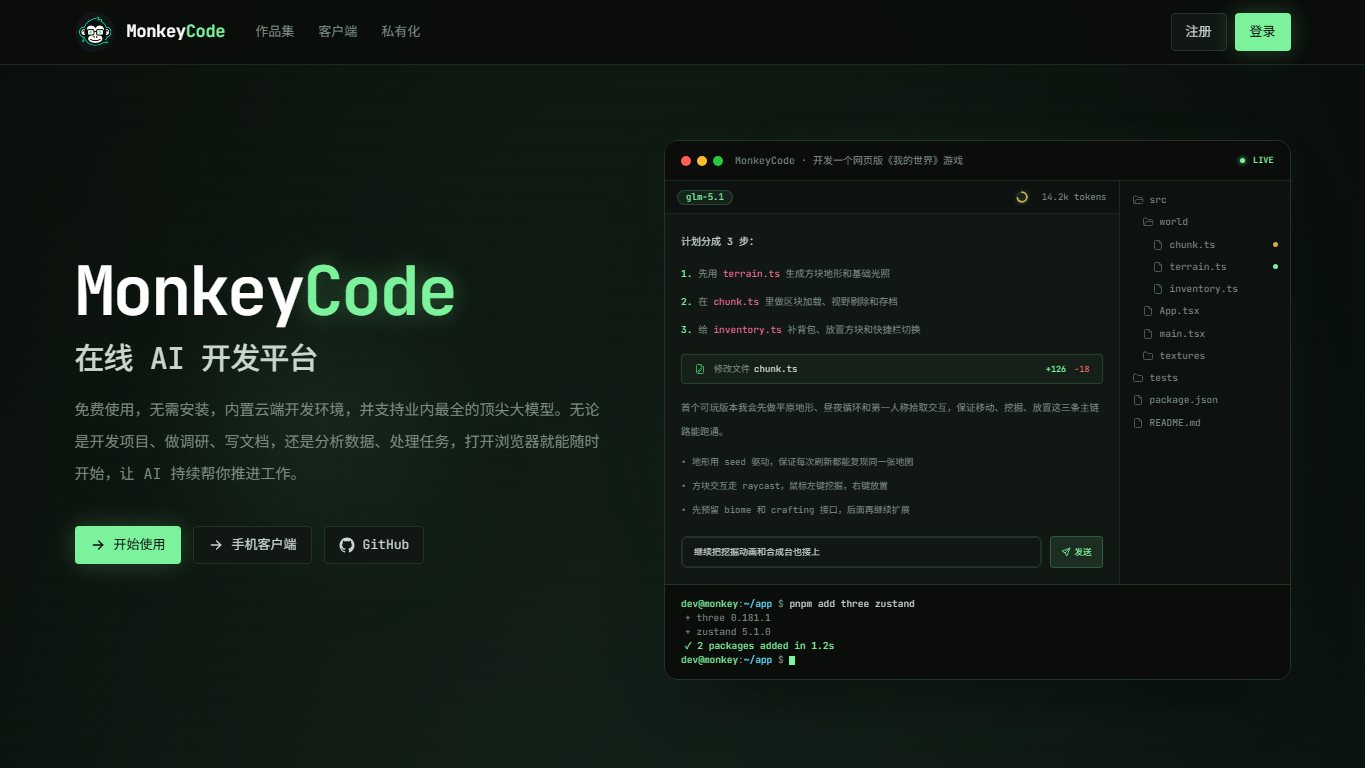Click the textures folder icon

click(x=1148, y=356)
